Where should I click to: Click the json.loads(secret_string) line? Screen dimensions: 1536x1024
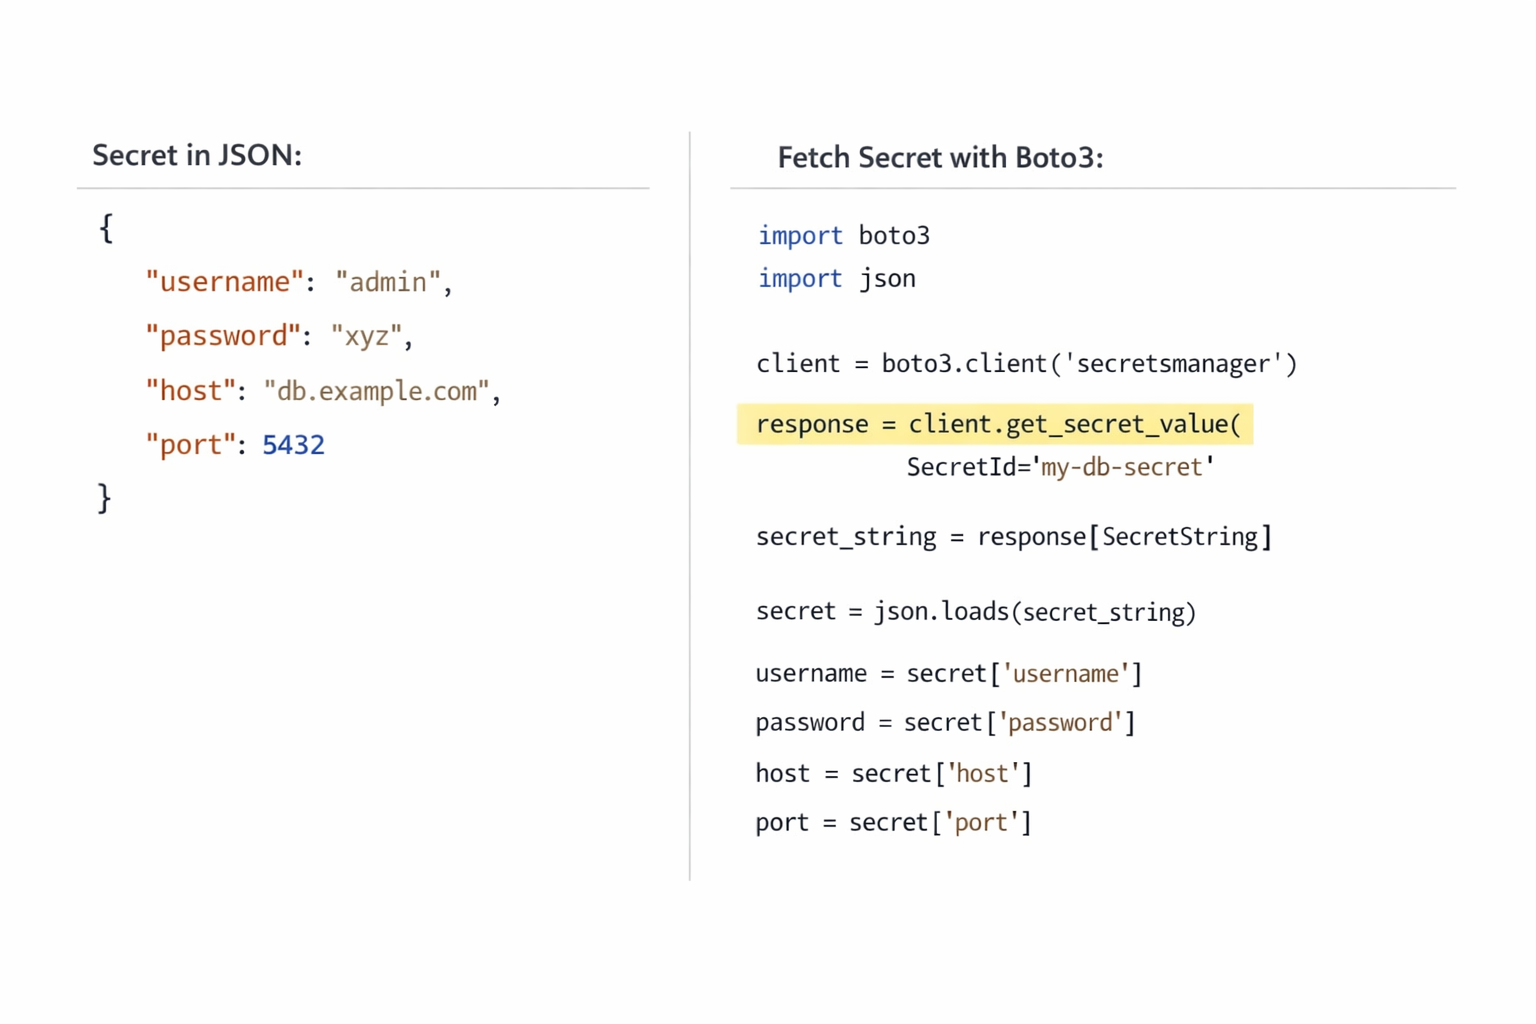pos(975,612)
